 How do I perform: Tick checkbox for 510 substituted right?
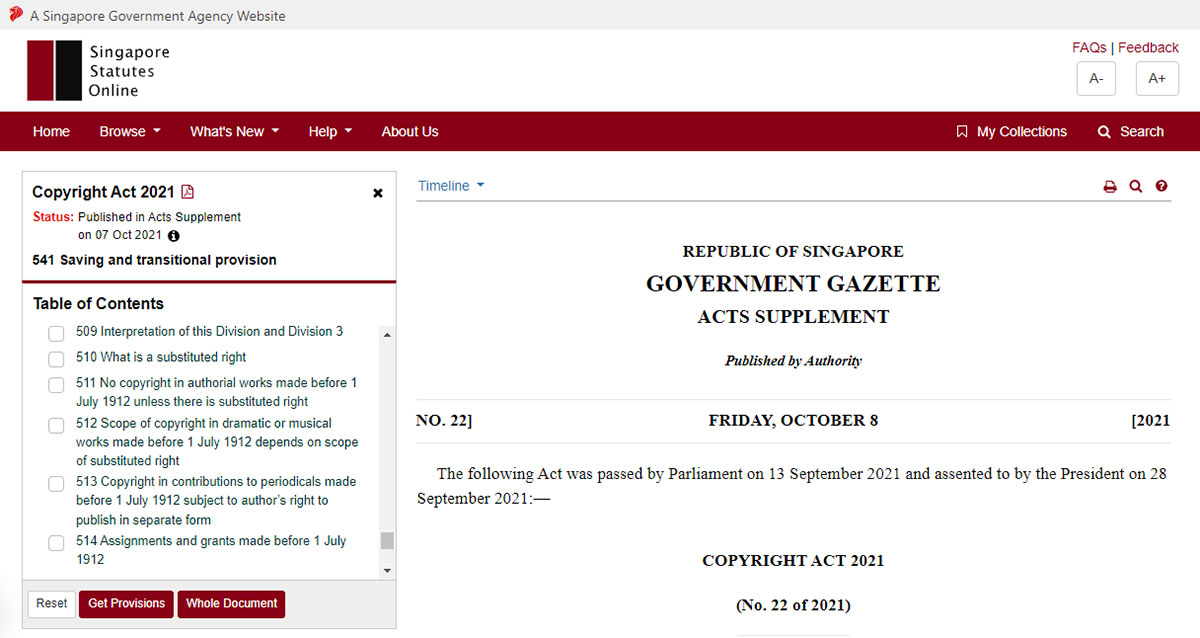57,359
